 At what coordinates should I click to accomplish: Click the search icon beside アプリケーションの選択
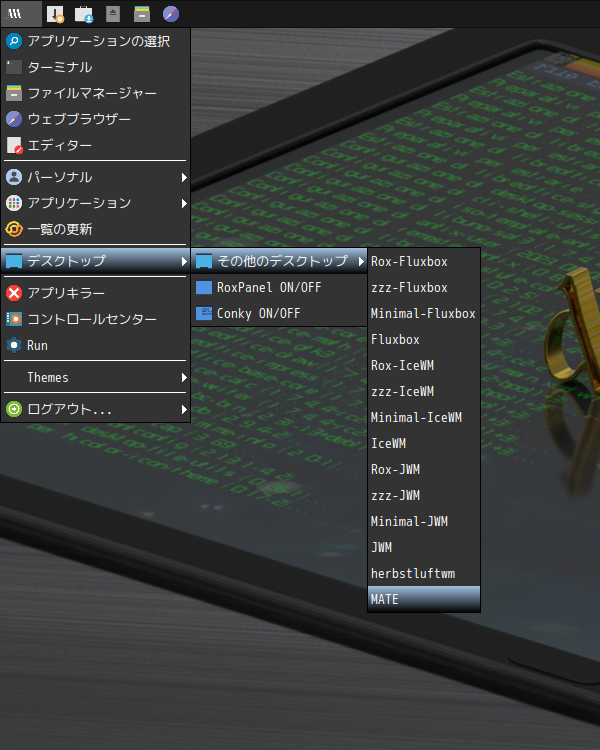14,41
